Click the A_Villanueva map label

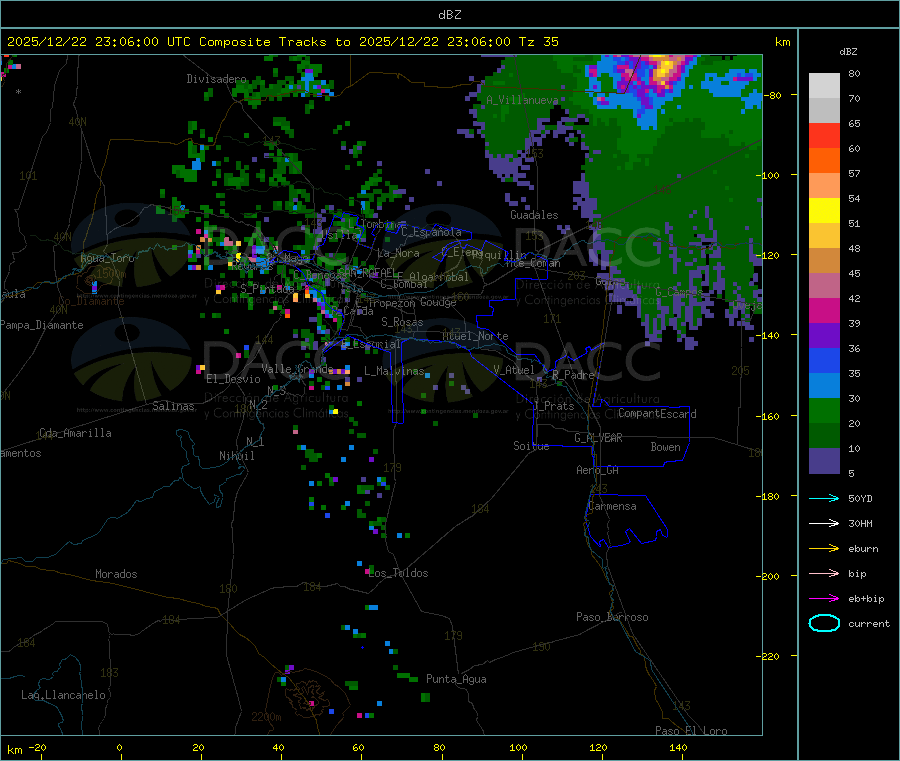tap(522, 100)
